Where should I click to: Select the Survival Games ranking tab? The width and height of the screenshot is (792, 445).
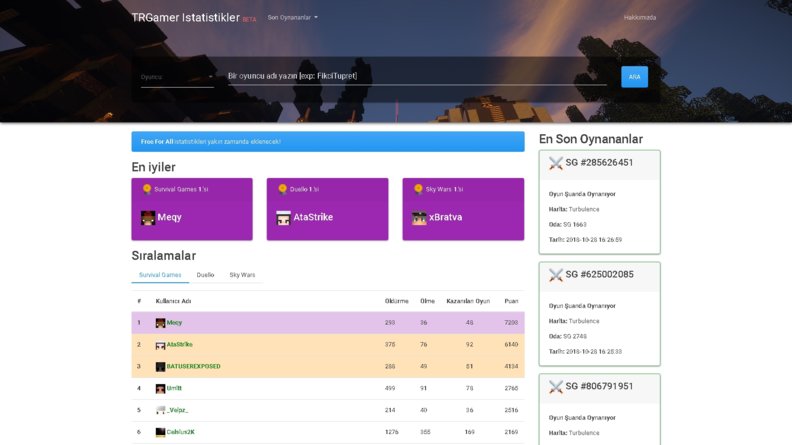[x=160, y=275]
